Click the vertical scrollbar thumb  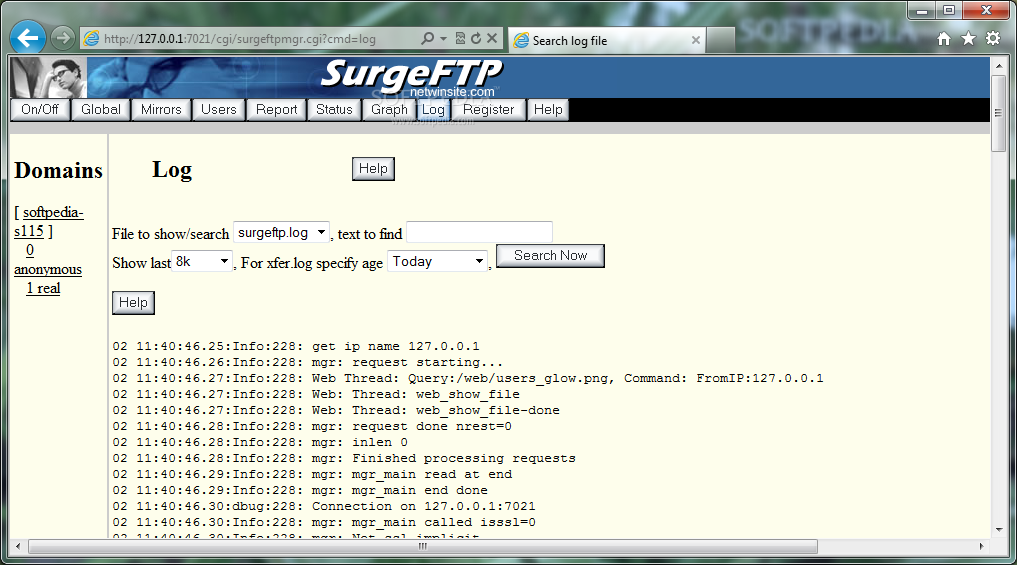tap(999, 113)
